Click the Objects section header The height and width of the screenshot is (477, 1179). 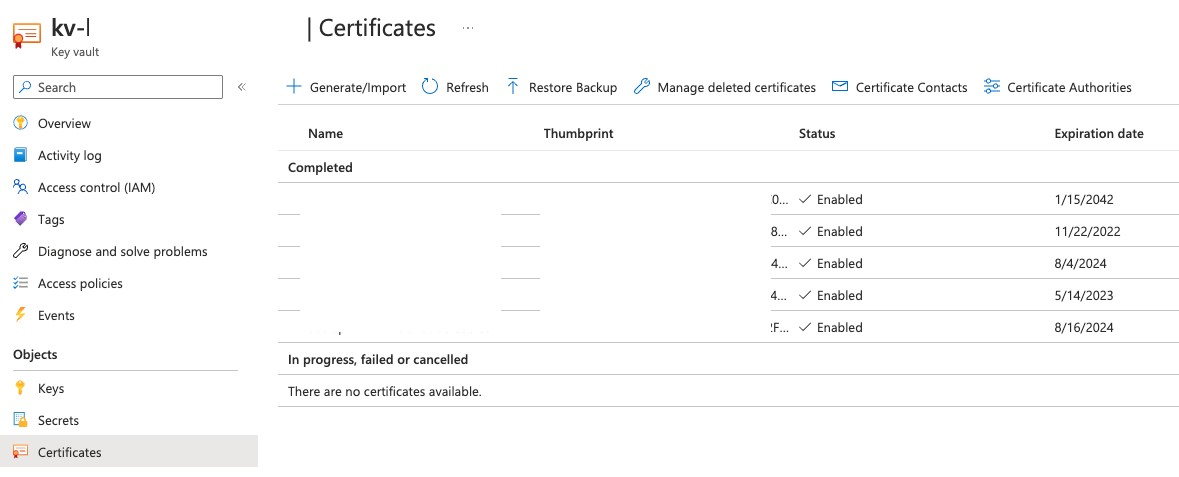[x=35, y=354]
